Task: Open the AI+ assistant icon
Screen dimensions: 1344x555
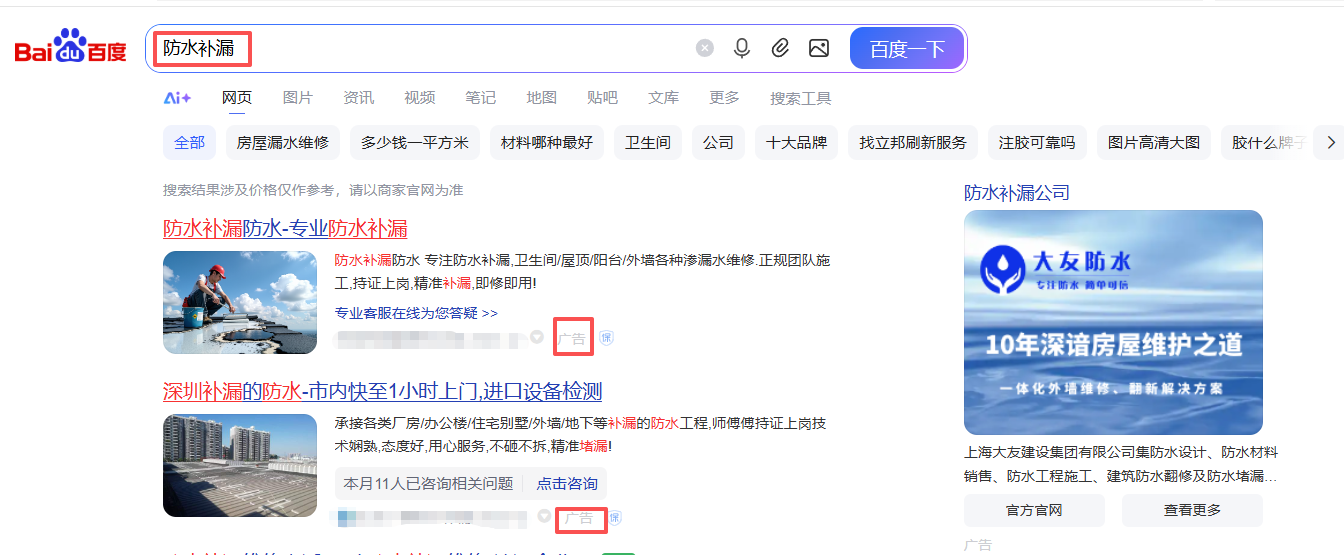Action: tap(177, 98)
